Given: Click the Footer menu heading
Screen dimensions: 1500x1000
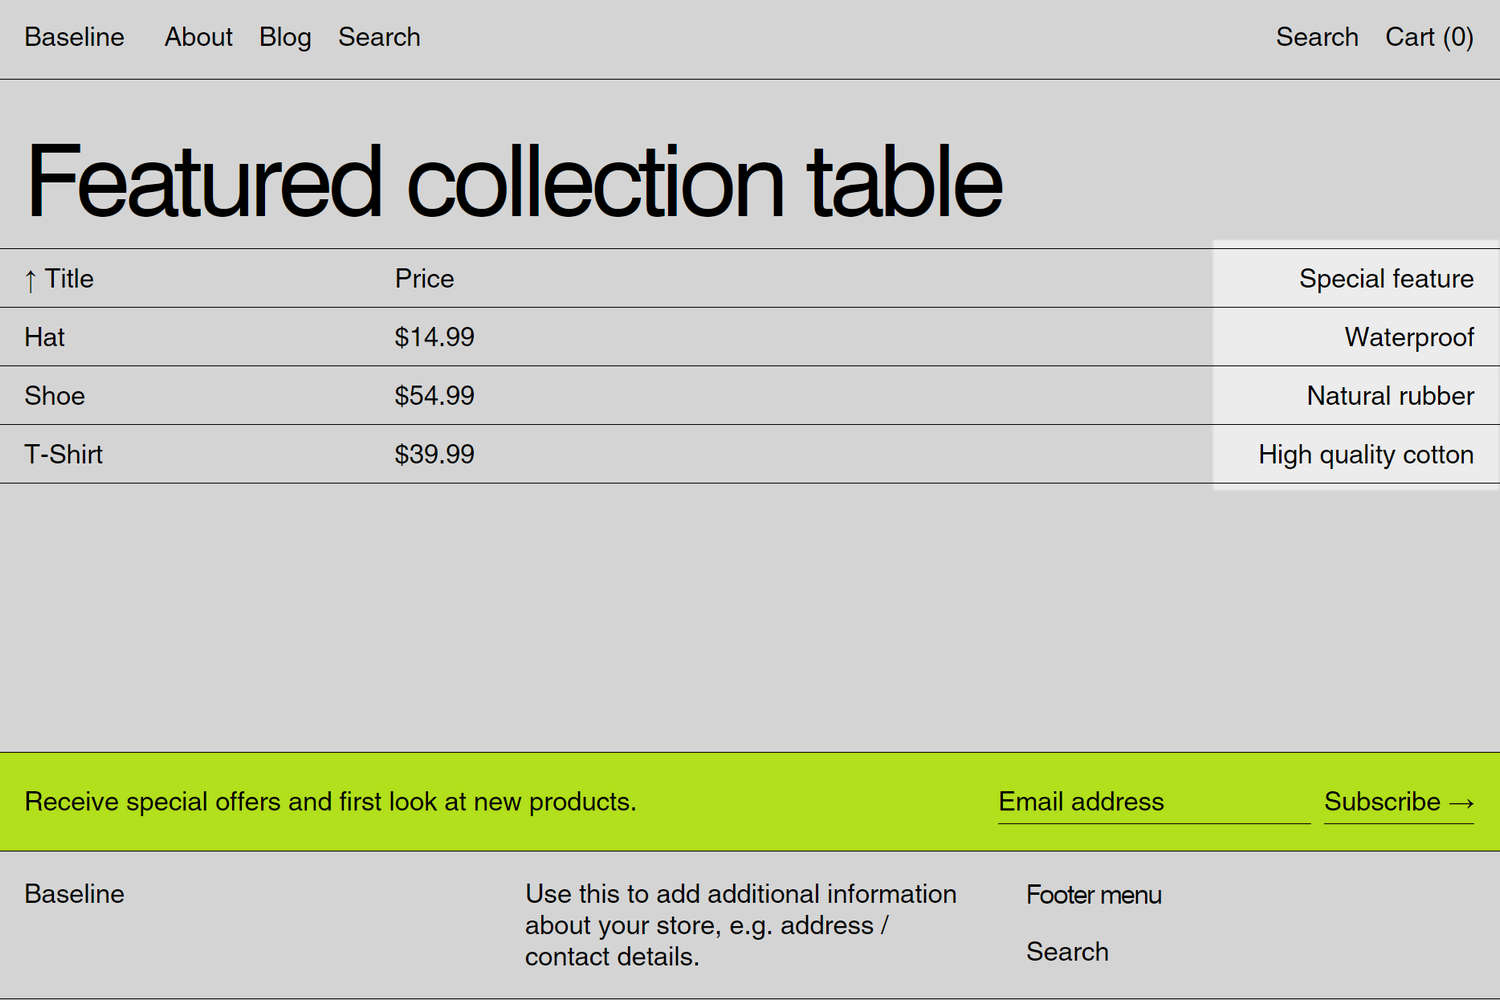Looking at the screenshot, I should (x=1093, y=895).
